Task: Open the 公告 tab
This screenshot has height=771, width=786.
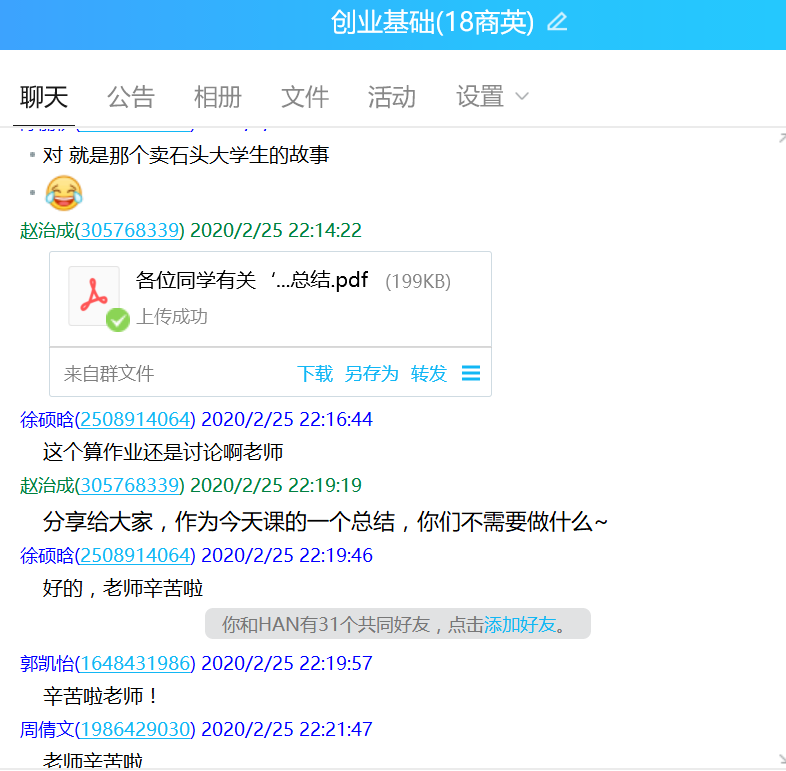Action: coord(131,97)
